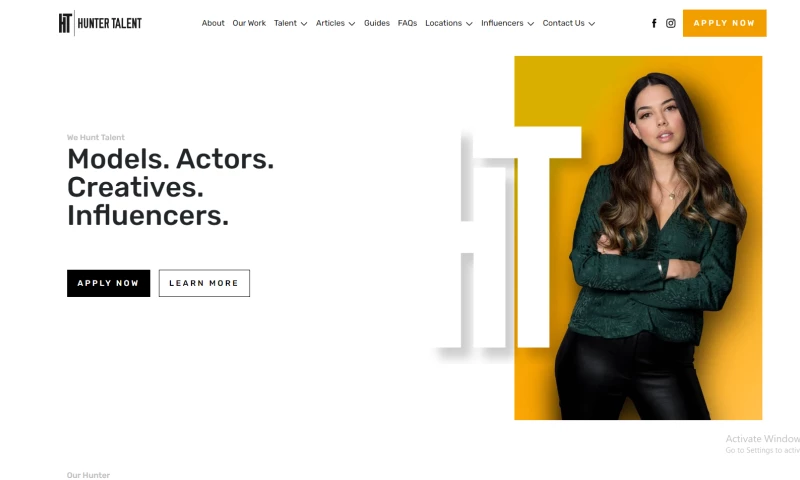The width and height of the screenshot is (800, 480).
Task: Open the Our Work page
Action: pos(249,23)
